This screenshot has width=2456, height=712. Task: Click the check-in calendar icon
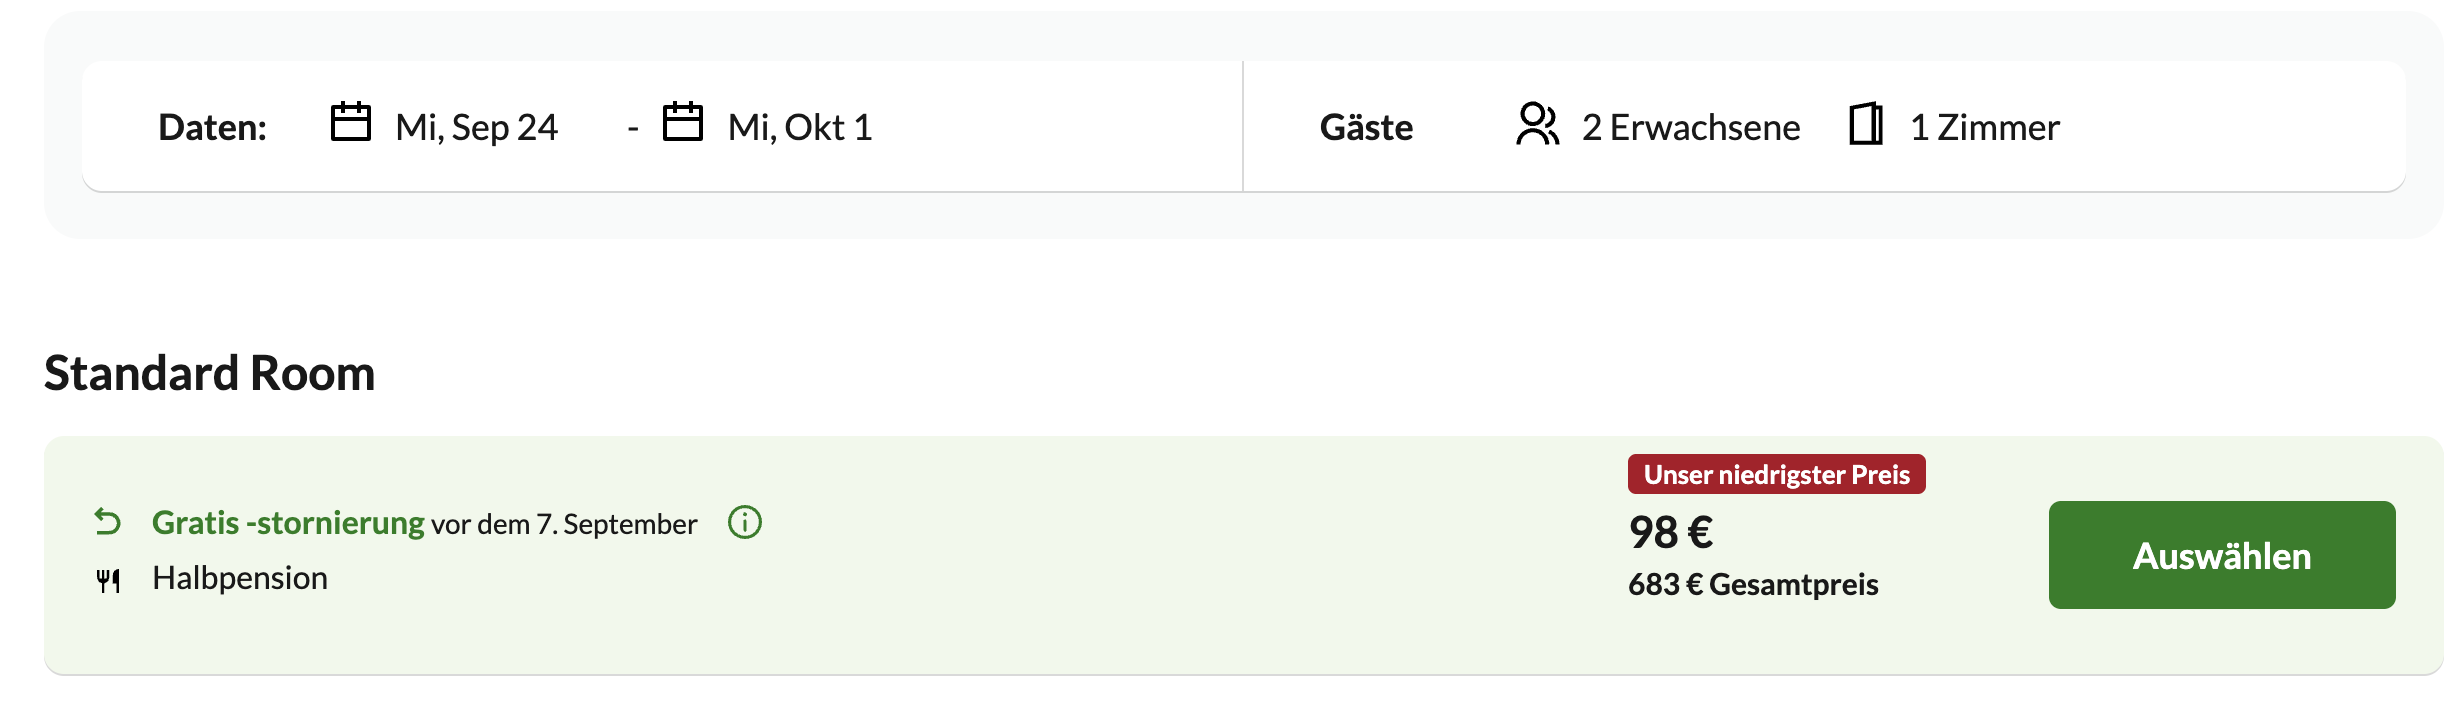pos(351,122)
